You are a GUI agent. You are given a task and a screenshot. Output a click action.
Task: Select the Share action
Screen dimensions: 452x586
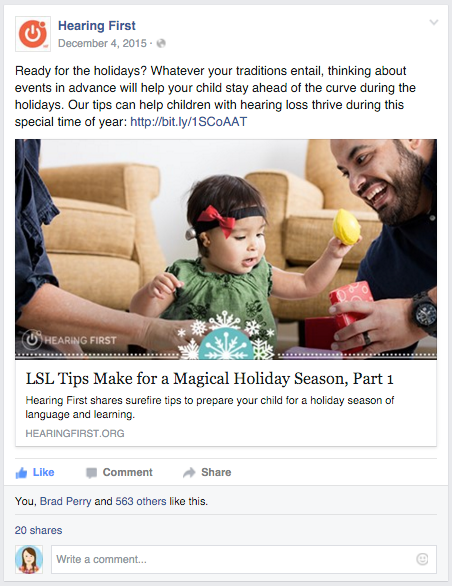[216, 472]
